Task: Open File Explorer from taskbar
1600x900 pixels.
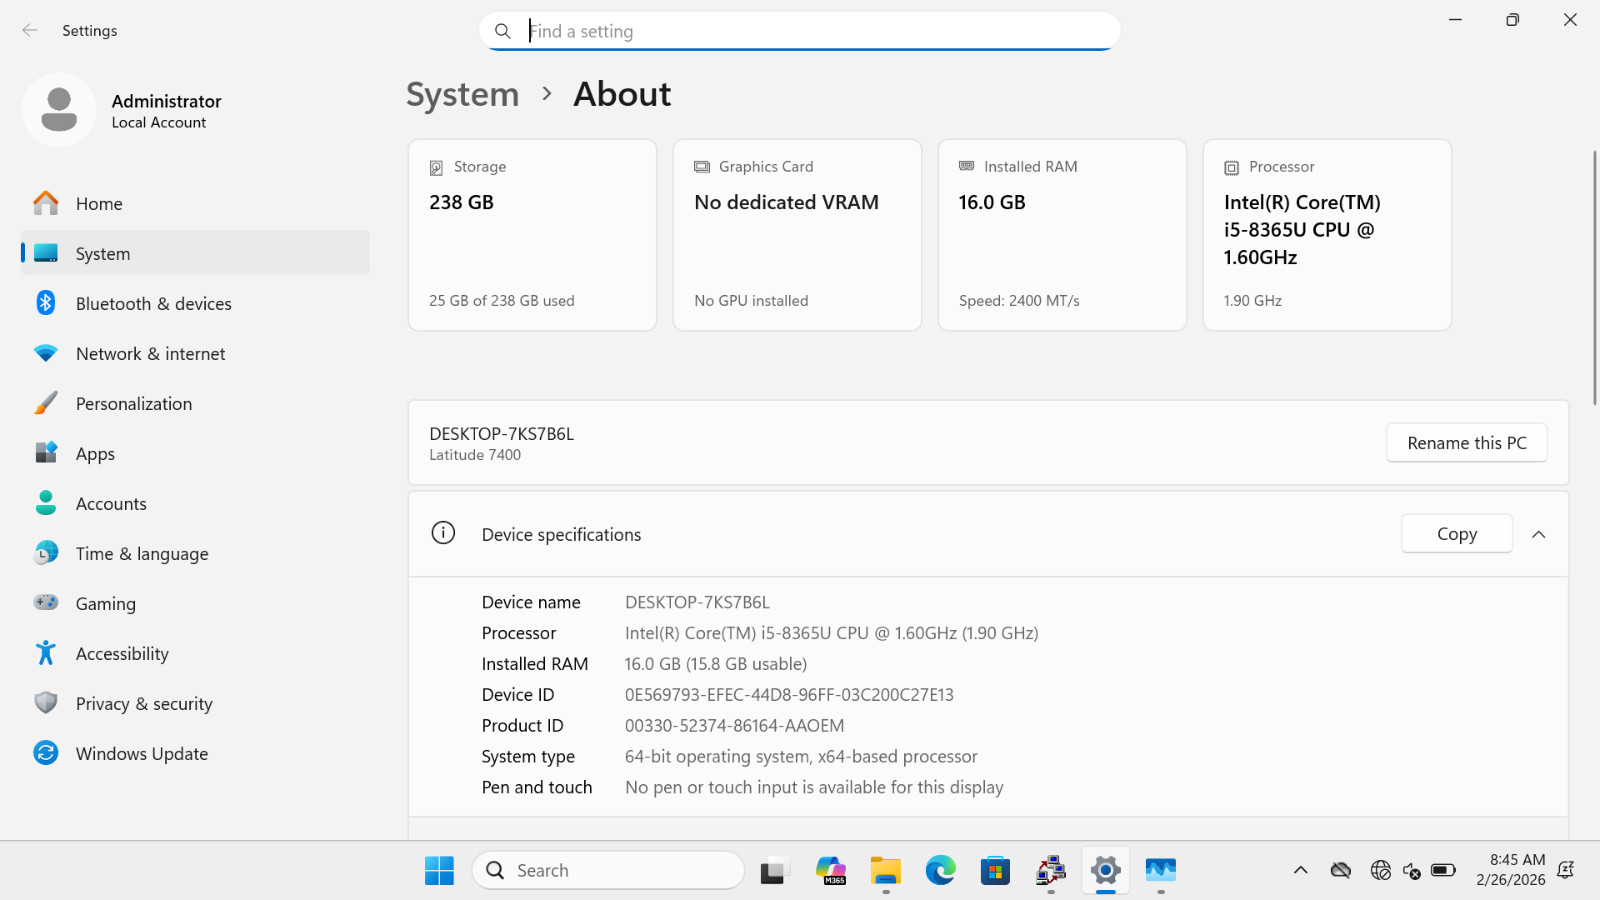Action: pos(885,870)
